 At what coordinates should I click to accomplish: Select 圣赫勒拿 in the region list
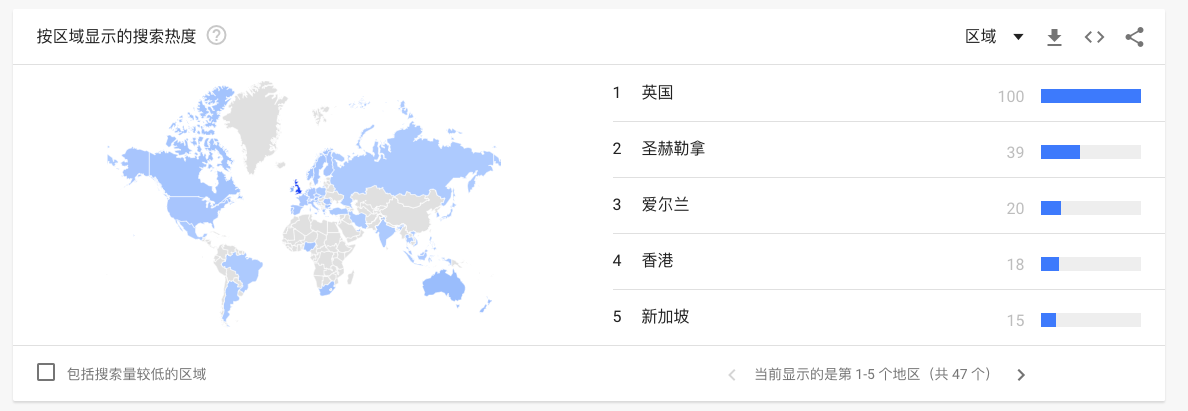point(674,149)
